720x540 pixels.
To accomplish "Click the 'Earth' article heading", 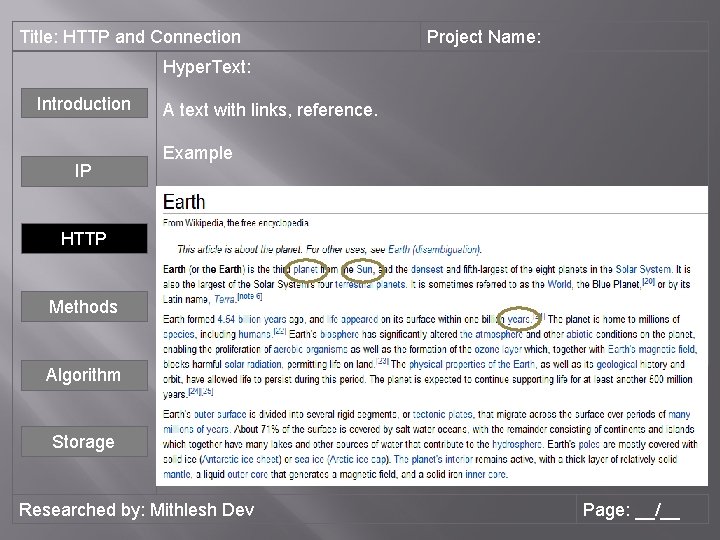I will pyautogui.click(x=184, y=202).
